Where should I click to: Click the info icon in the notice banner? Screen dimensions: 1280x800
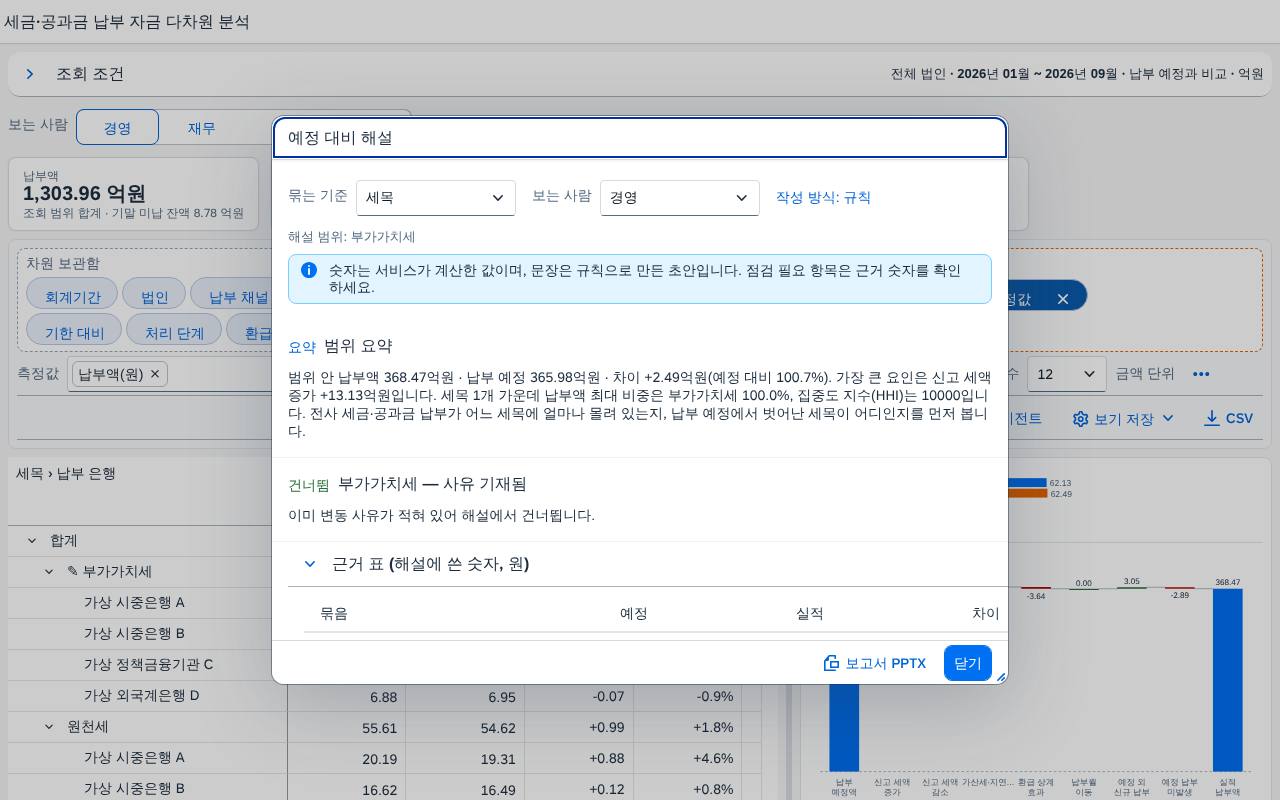pyautogui.click(x=309, y=270)
